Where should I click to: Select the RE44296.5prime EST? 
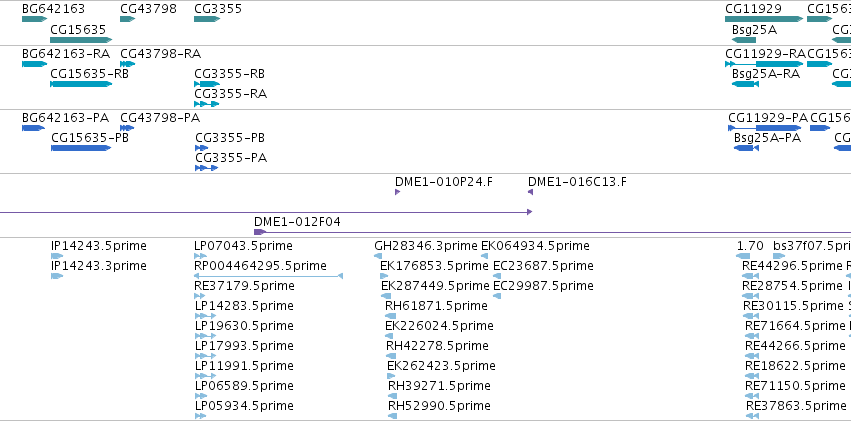click(750, 276)
